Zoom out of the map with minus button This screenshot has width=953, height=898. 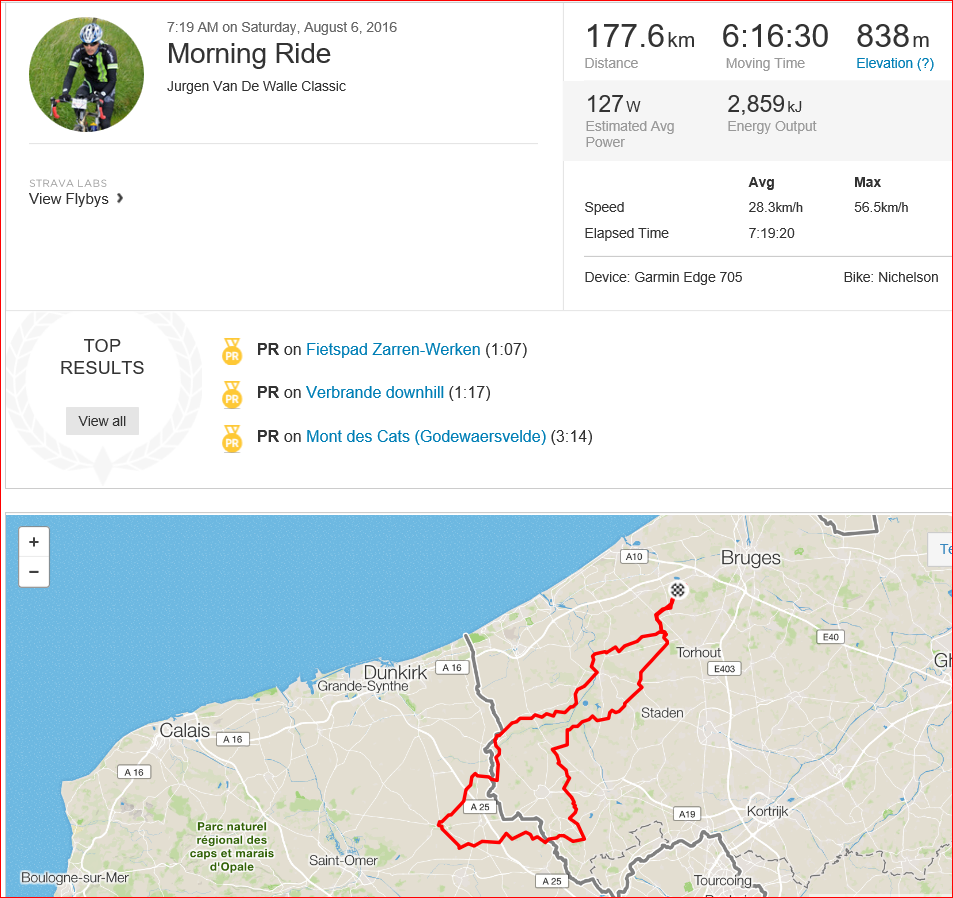34,572
